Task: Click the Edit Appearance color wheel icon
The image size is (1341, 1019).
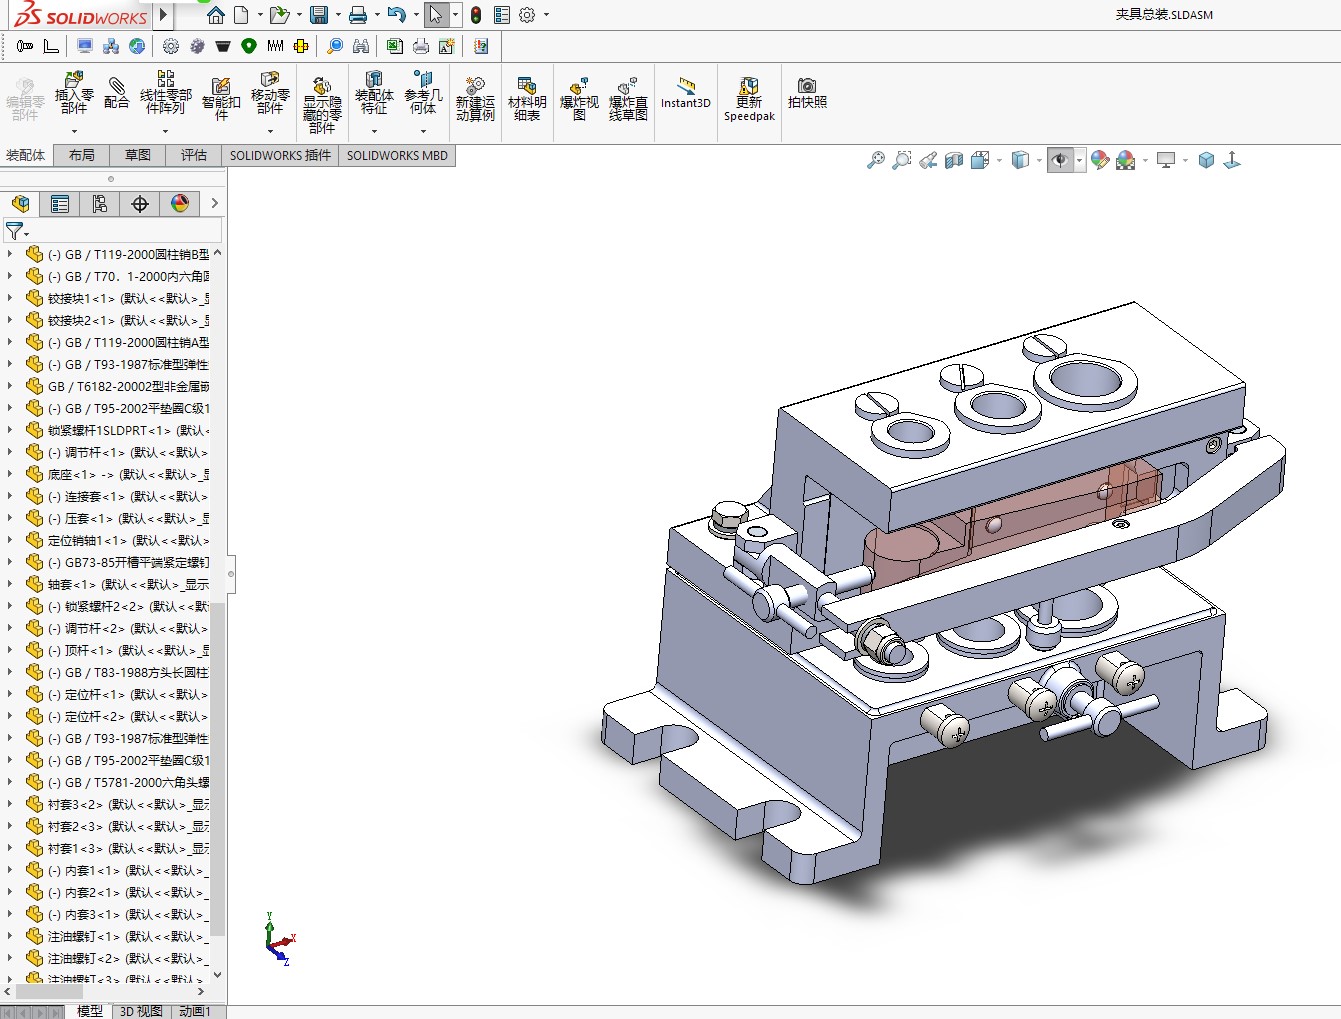Action: (x=1100, y=160)
